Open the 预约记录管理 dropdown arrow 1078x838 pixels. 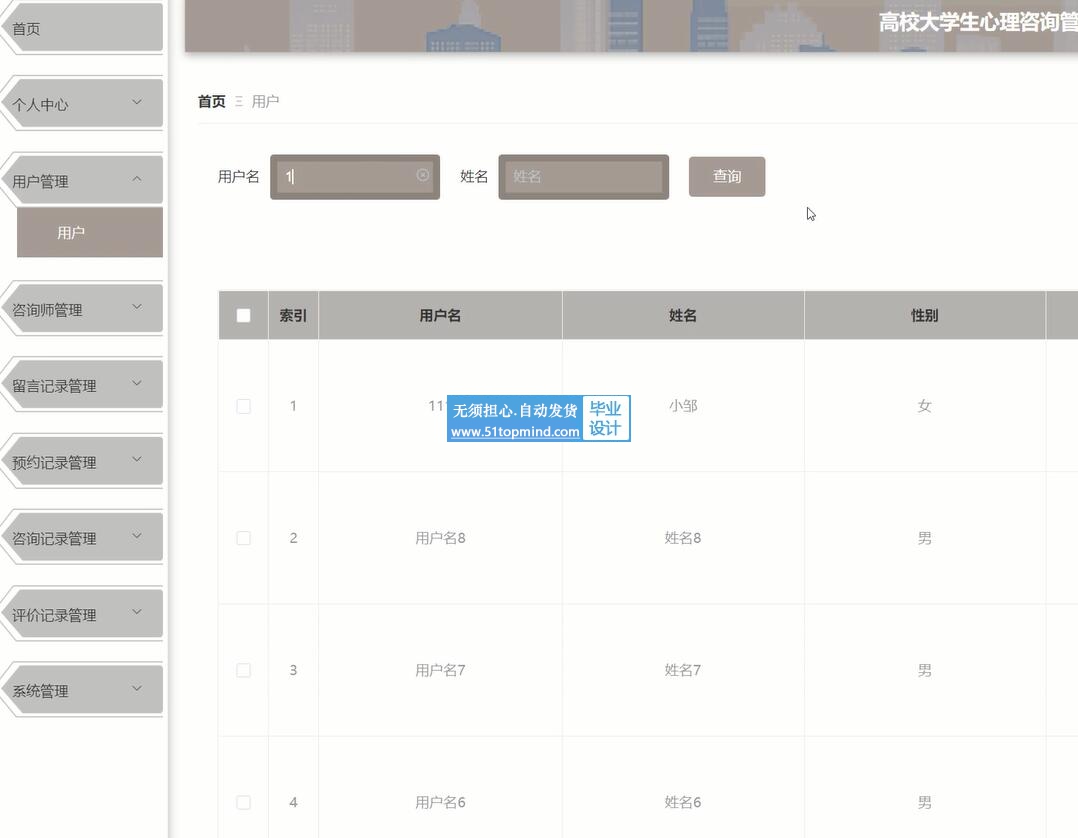137,460
